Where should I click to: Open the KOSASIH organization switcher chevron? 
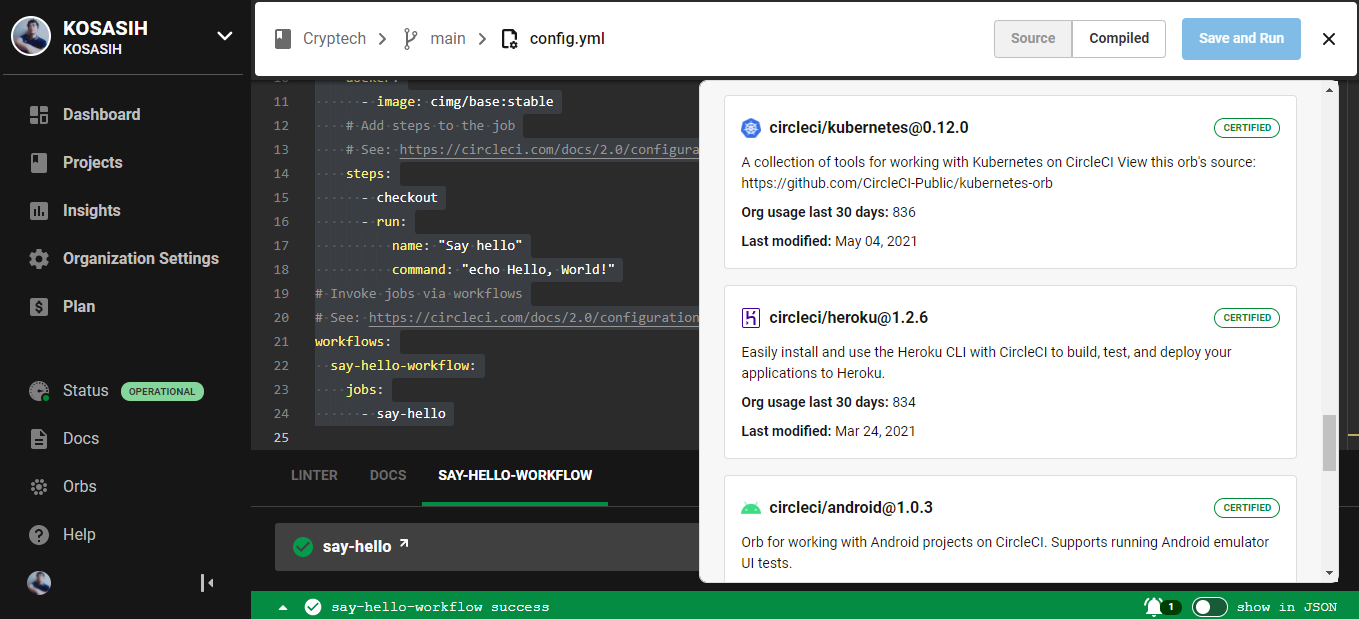[225, 36]
